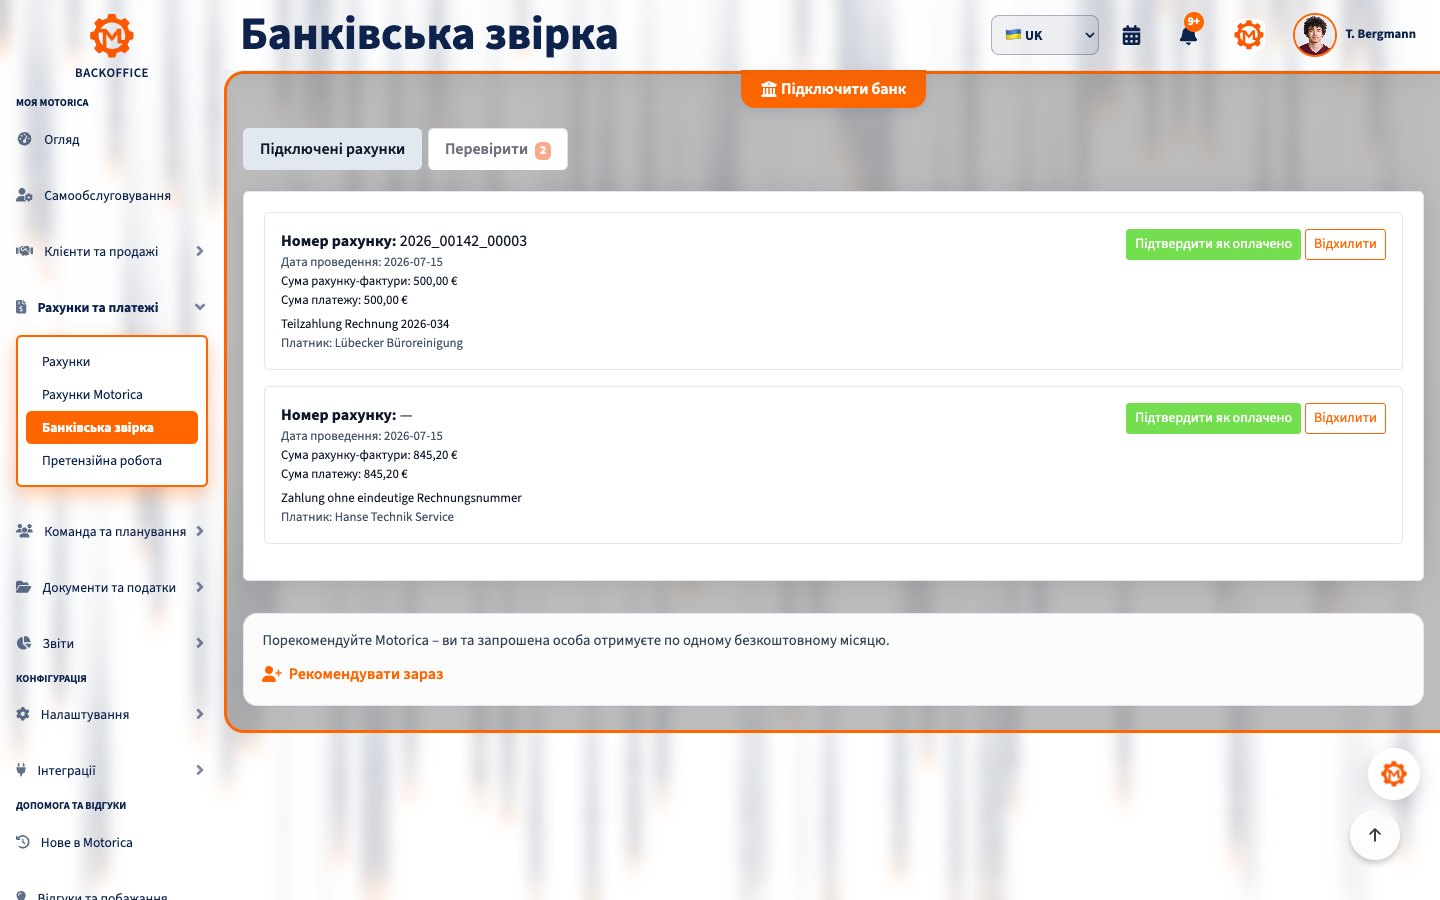The image size is (1440, 900).
Task: Click the Нове в Motorica history icon
Action: 23,842
